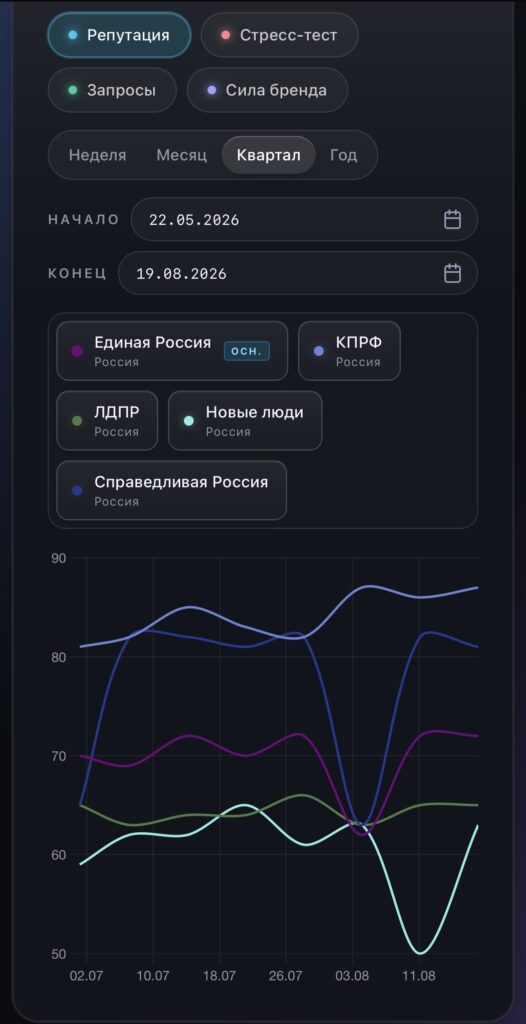Screen dimensions: 526x1024
Task: Select the Запросы metric chip
Action: point(112,90)
